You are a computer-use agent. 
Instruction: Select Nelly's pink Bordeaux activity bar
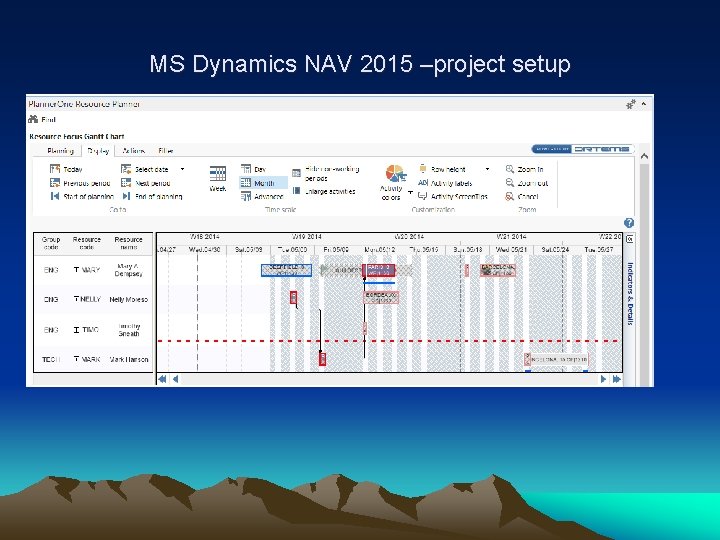(381, 298)
